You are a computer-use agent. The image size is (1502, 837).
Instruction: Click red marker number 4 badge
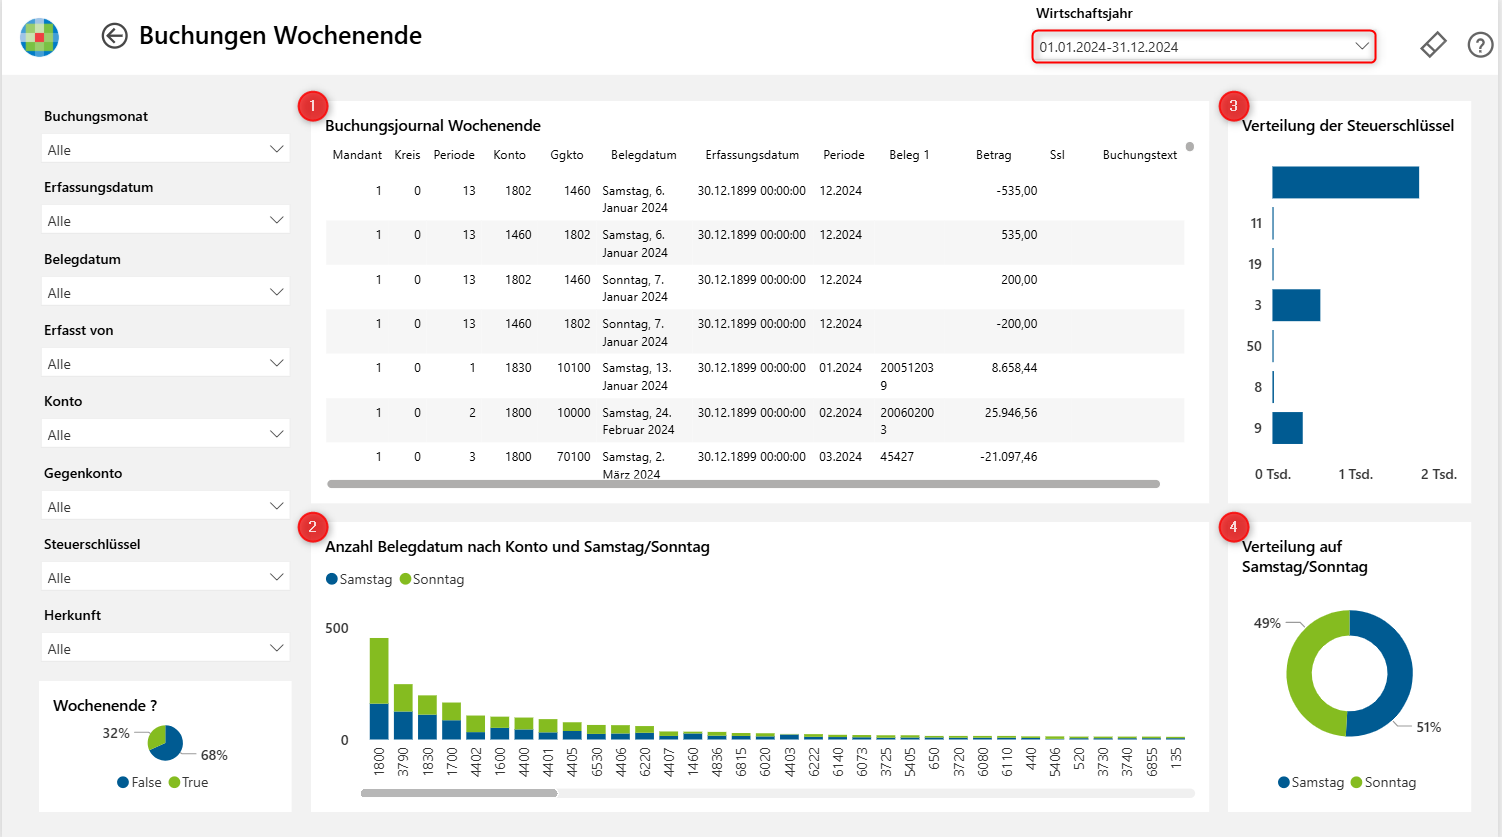(x=1233, y=527)
